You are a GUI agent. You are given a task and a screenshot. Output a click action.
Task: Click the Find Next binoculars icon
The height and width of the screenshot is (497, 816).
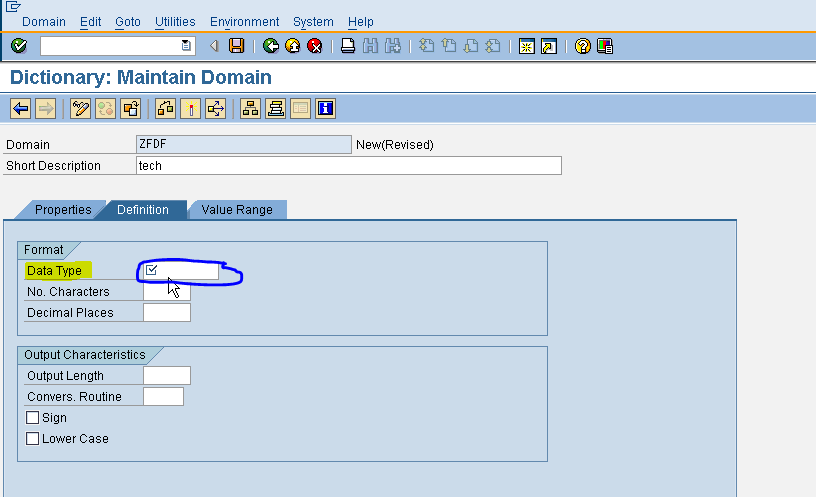click(392, 46)
